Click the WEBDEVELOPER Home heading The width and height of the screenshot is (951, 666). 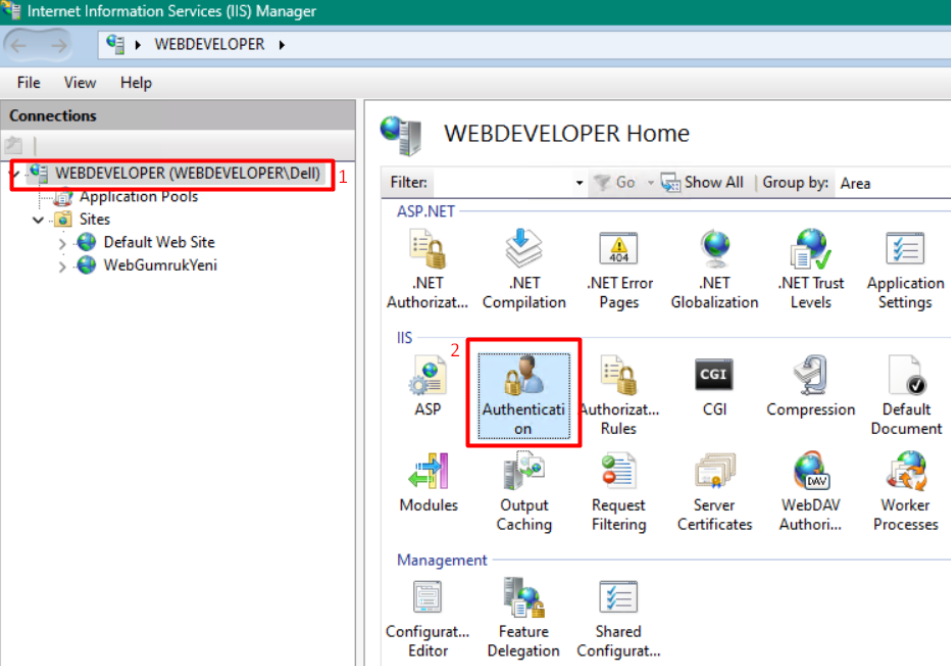[566, 133]
